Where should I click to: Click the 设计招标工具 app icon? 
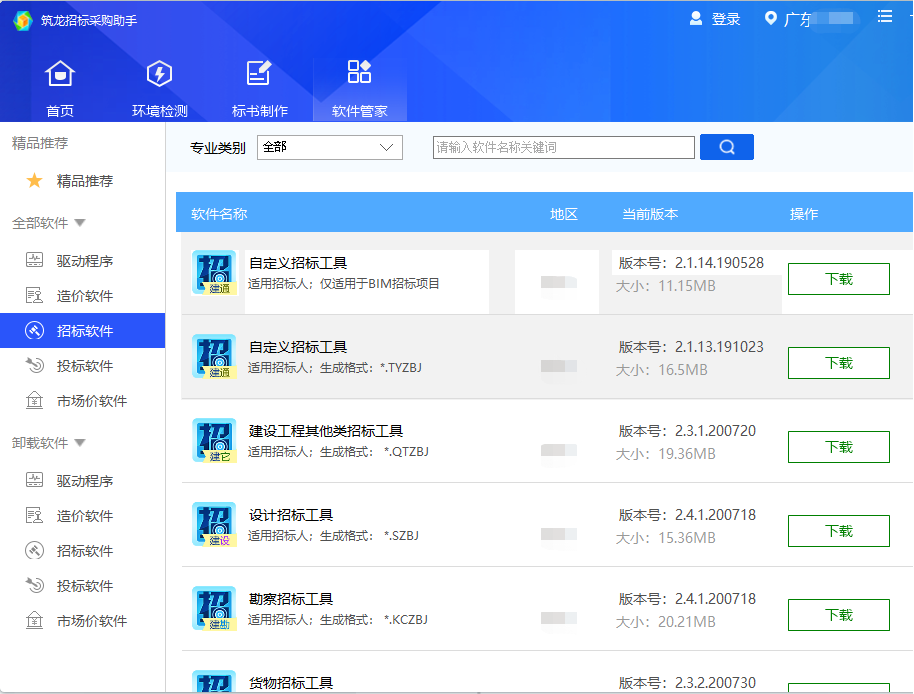tap(214, 524)
